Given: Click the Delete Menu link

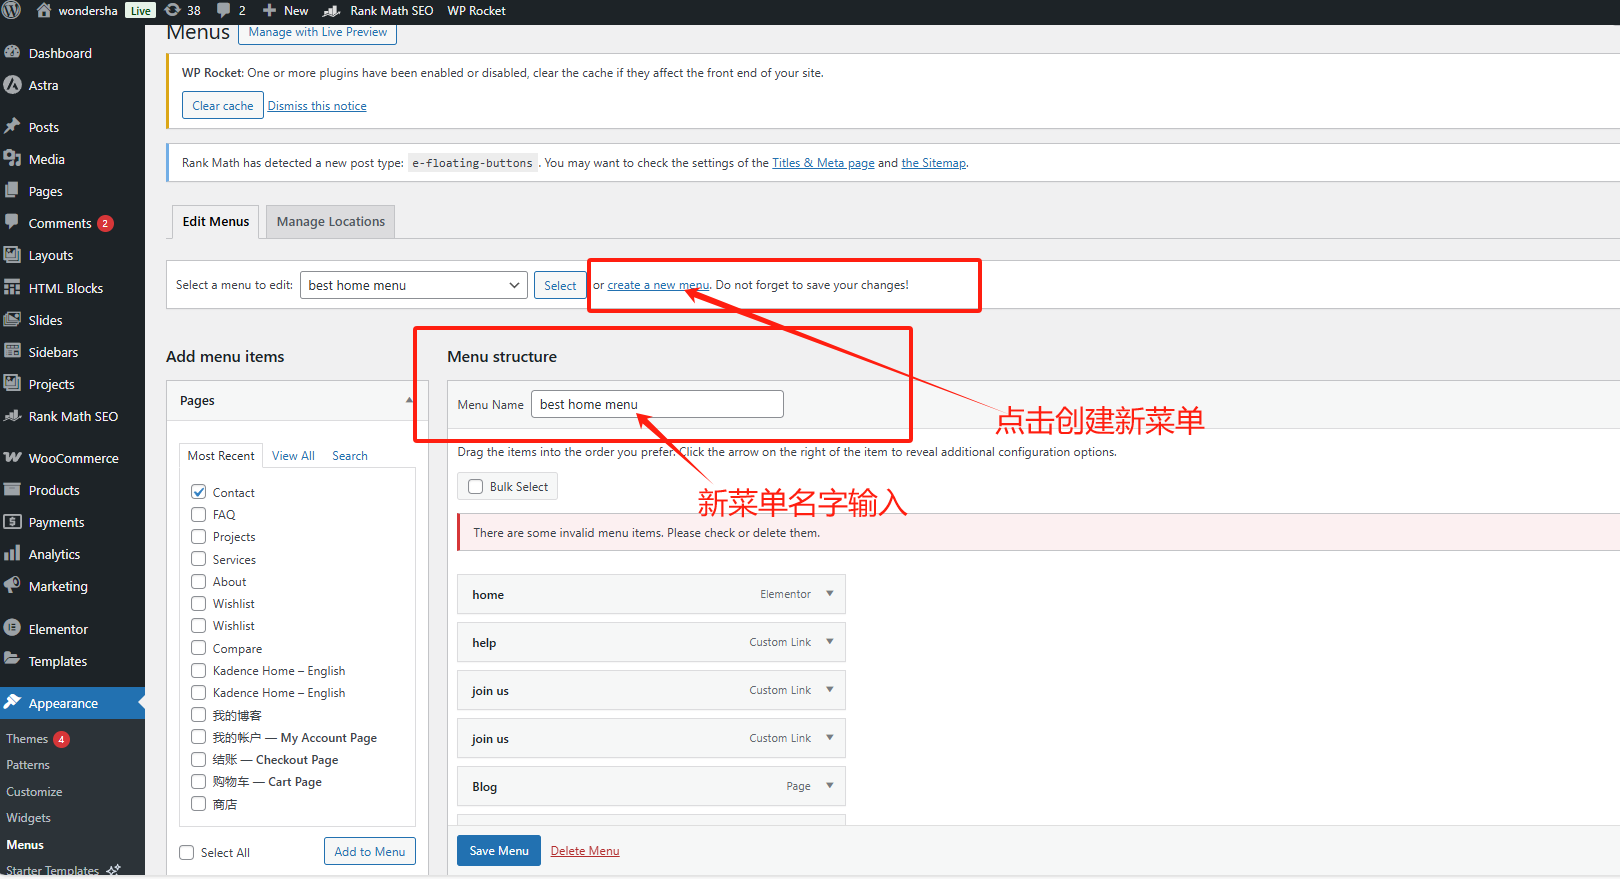Looking at the screenshot, I should (x=585, y=851).
